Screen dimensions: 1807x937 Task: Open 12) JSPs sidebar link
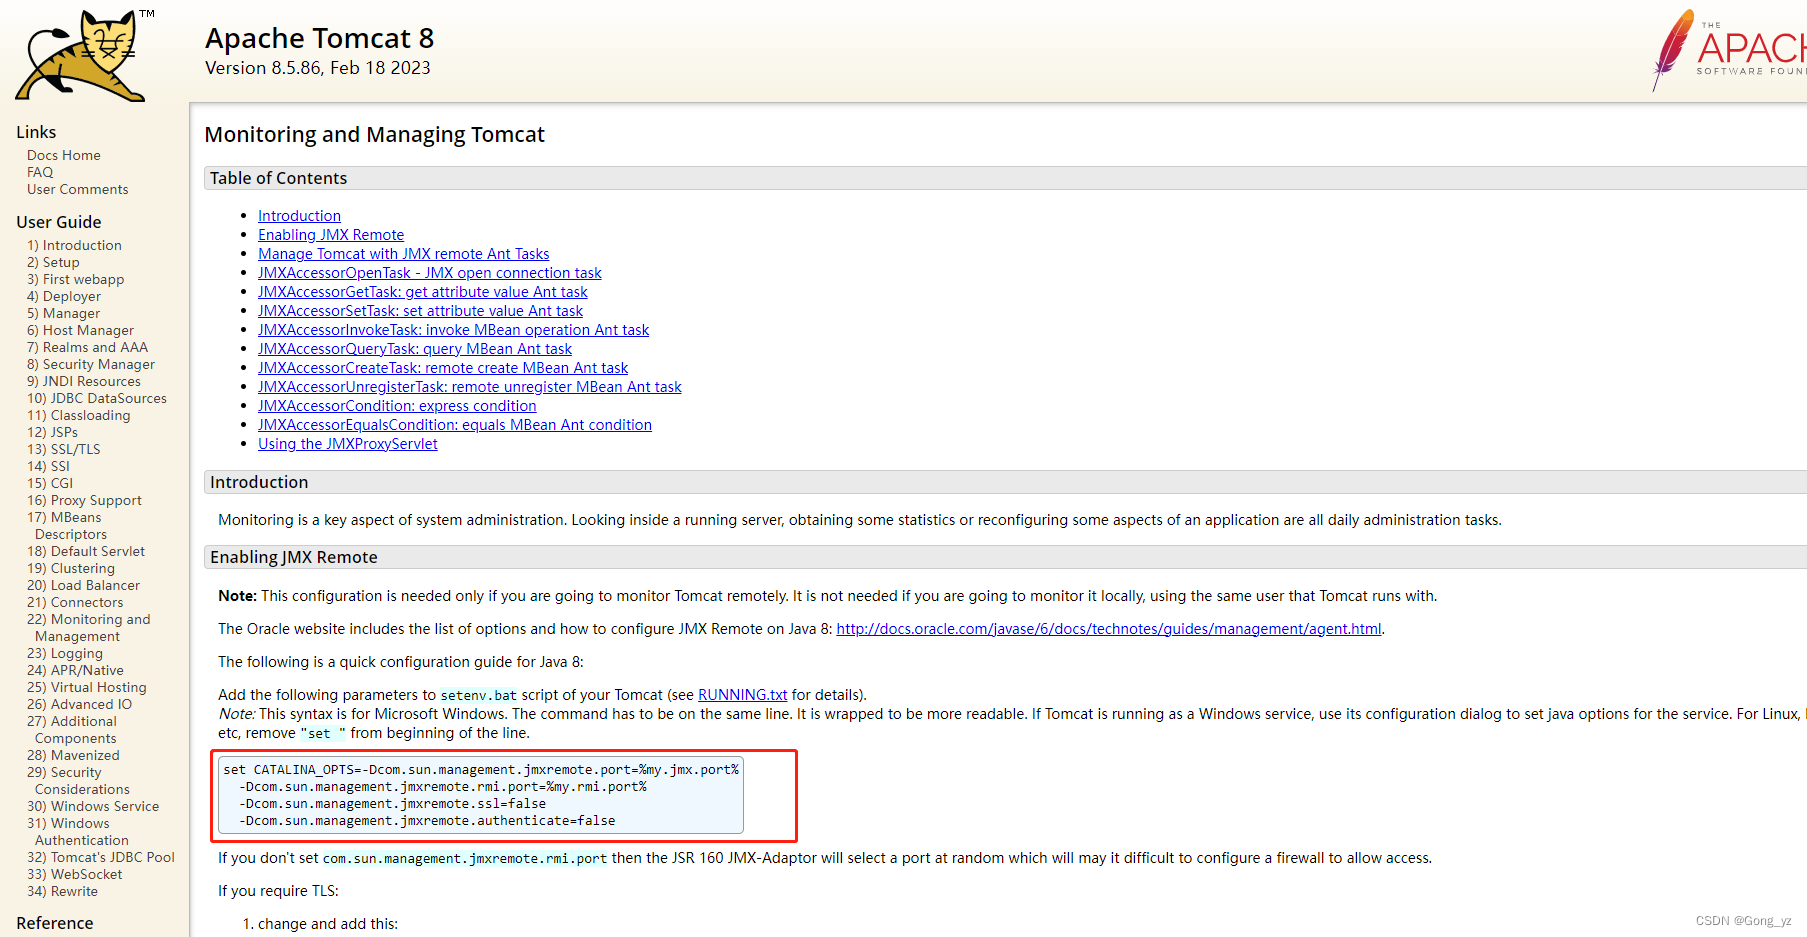pos(52,432)
